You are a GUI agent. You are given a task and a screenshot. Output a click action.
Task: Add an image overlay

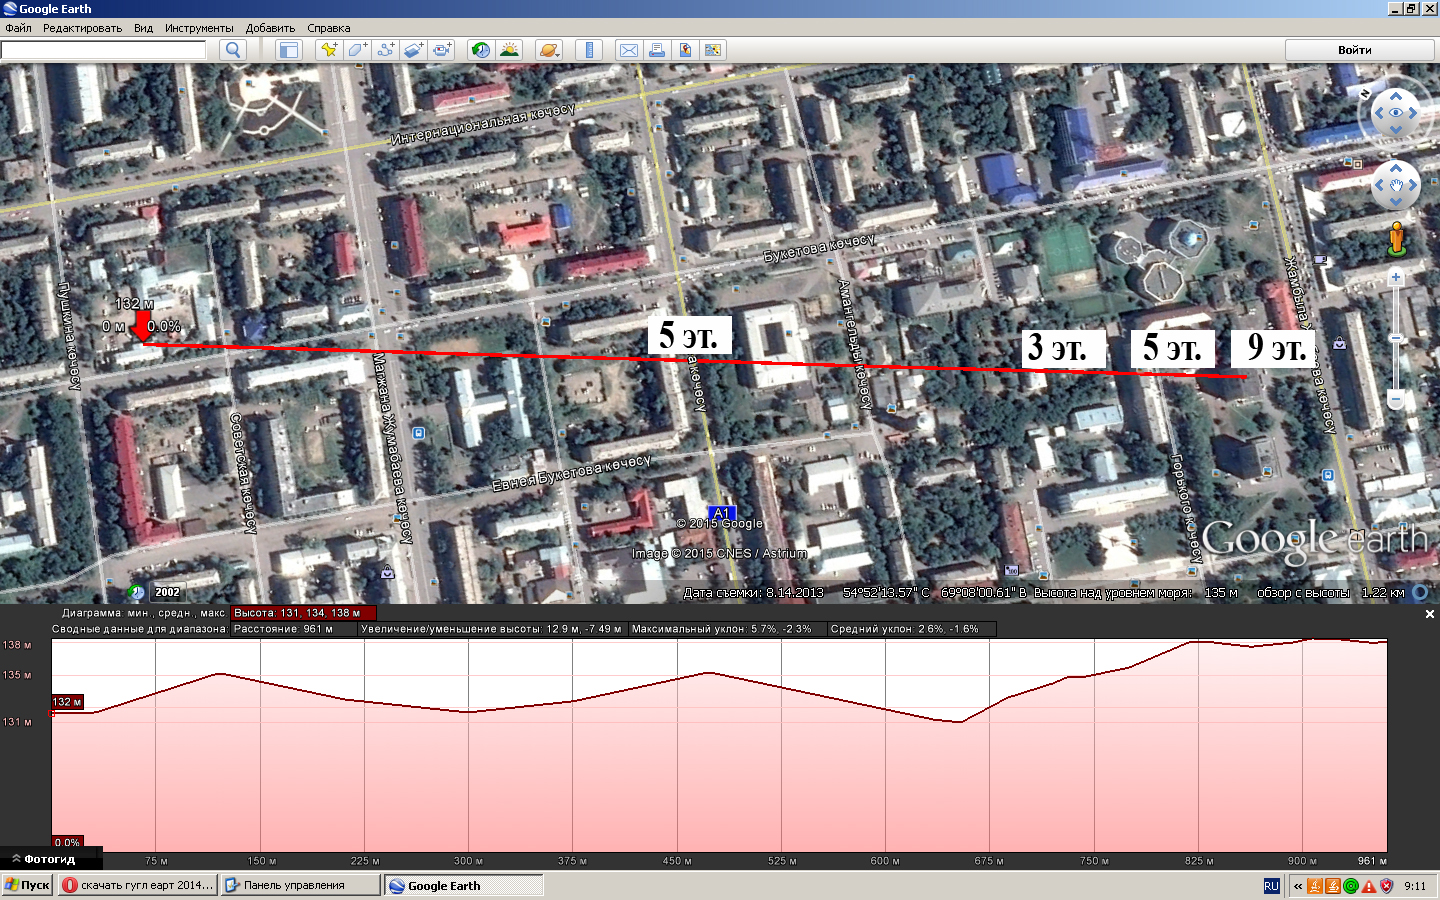(413, 50)
